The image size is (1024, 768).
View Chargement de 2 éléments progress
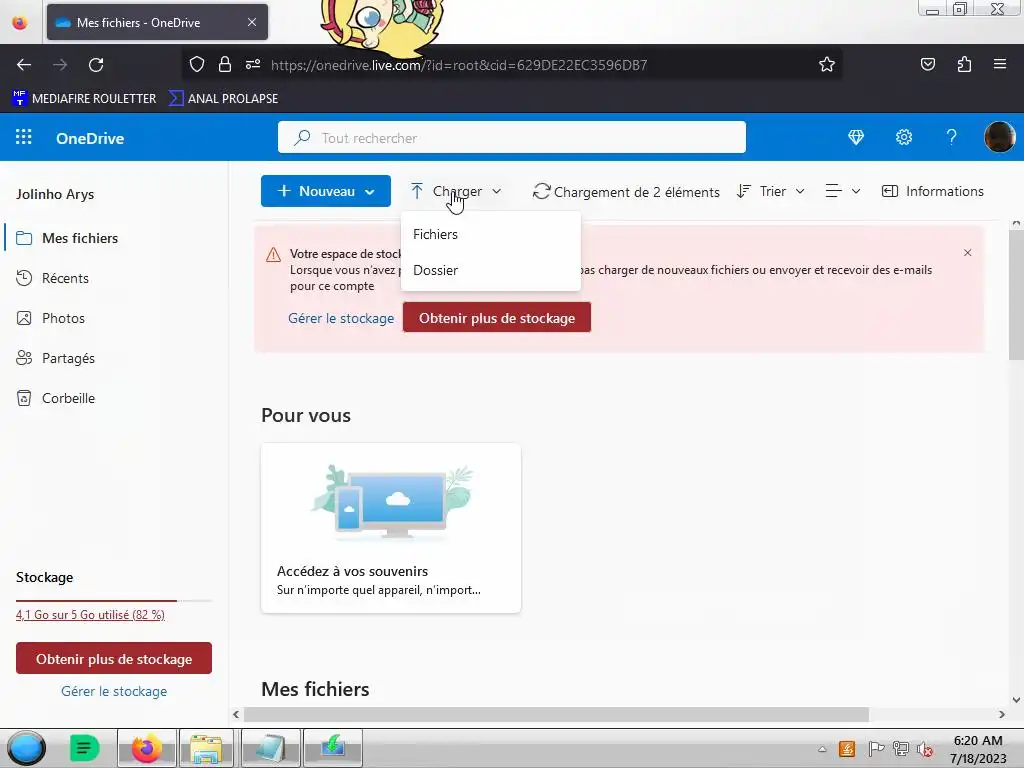point(626,192)
